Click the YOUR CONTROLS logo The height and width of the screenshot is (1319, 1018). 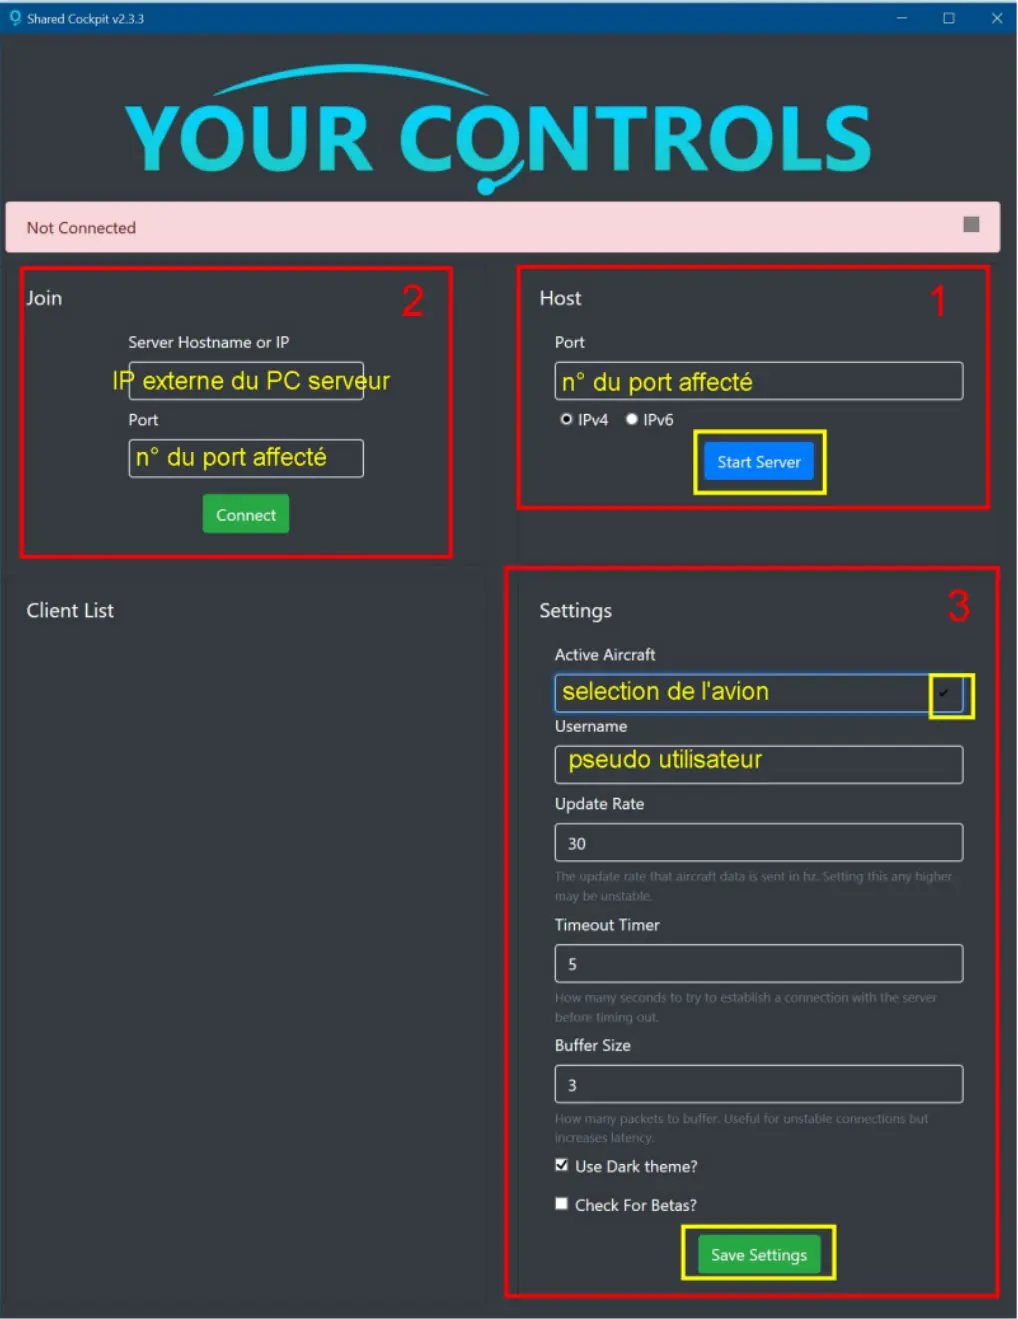498,129
